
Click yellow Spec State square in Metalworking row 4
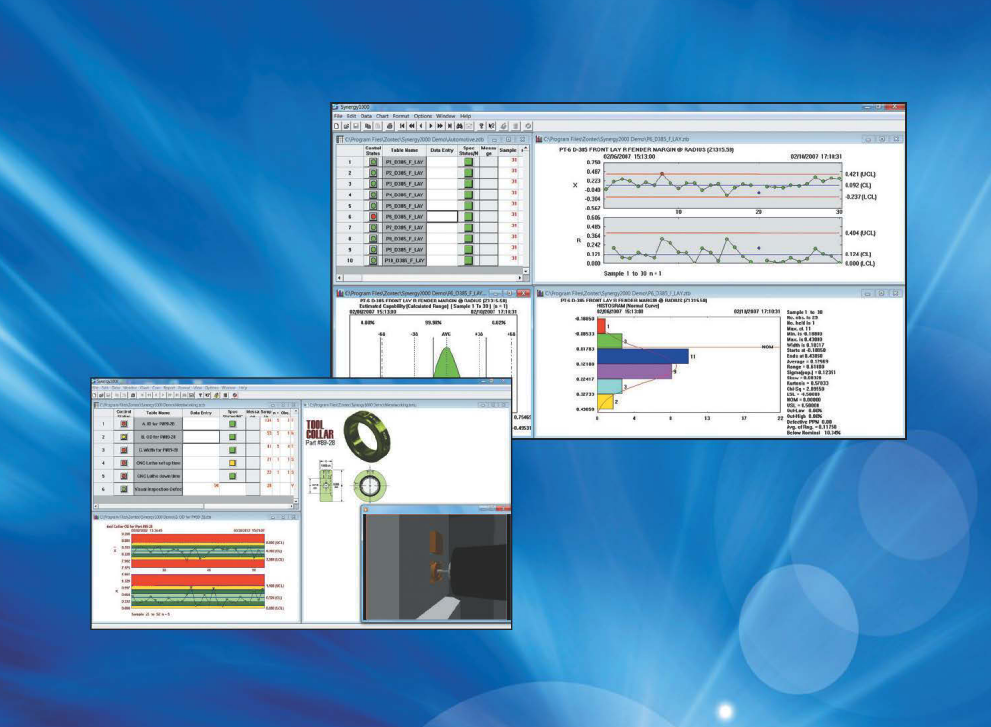[233, 463]
